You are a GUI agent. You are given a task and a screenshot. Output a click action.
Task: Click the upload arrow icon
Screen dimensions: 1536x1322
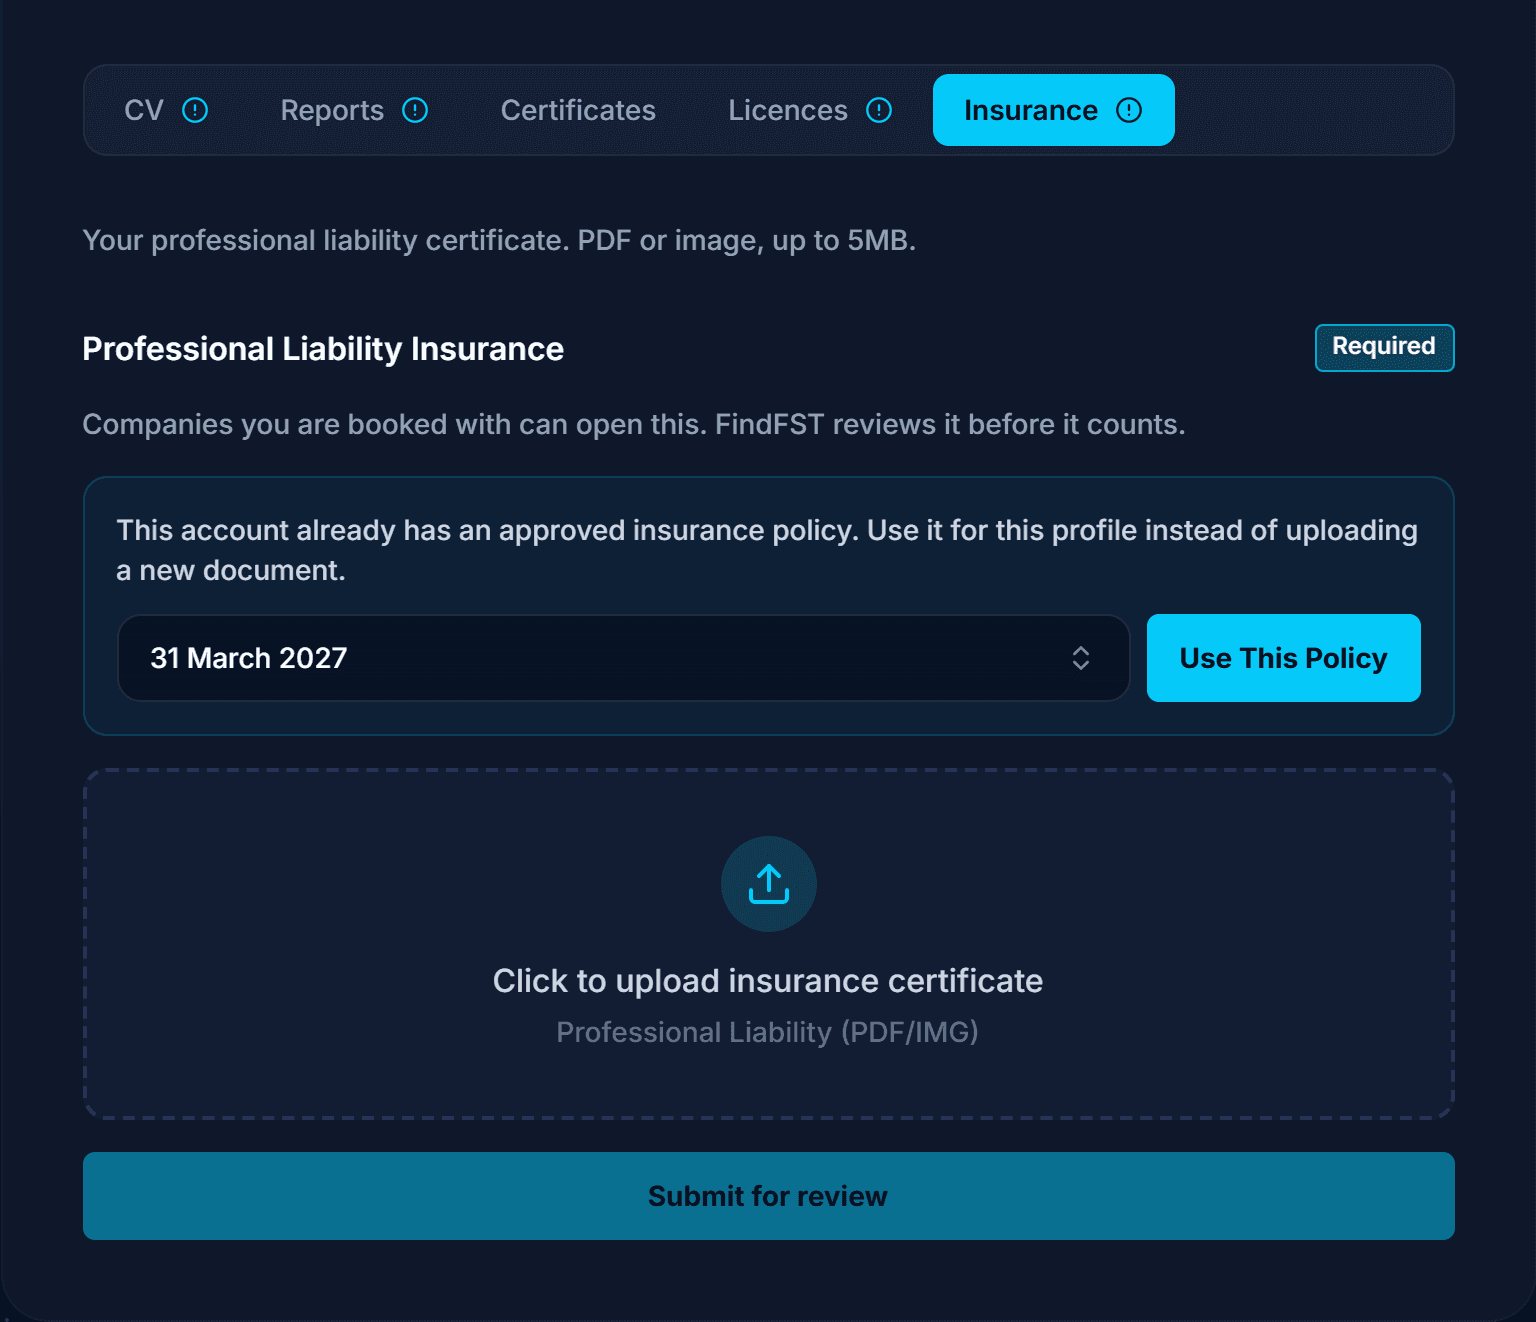click(x=769, y=884)
